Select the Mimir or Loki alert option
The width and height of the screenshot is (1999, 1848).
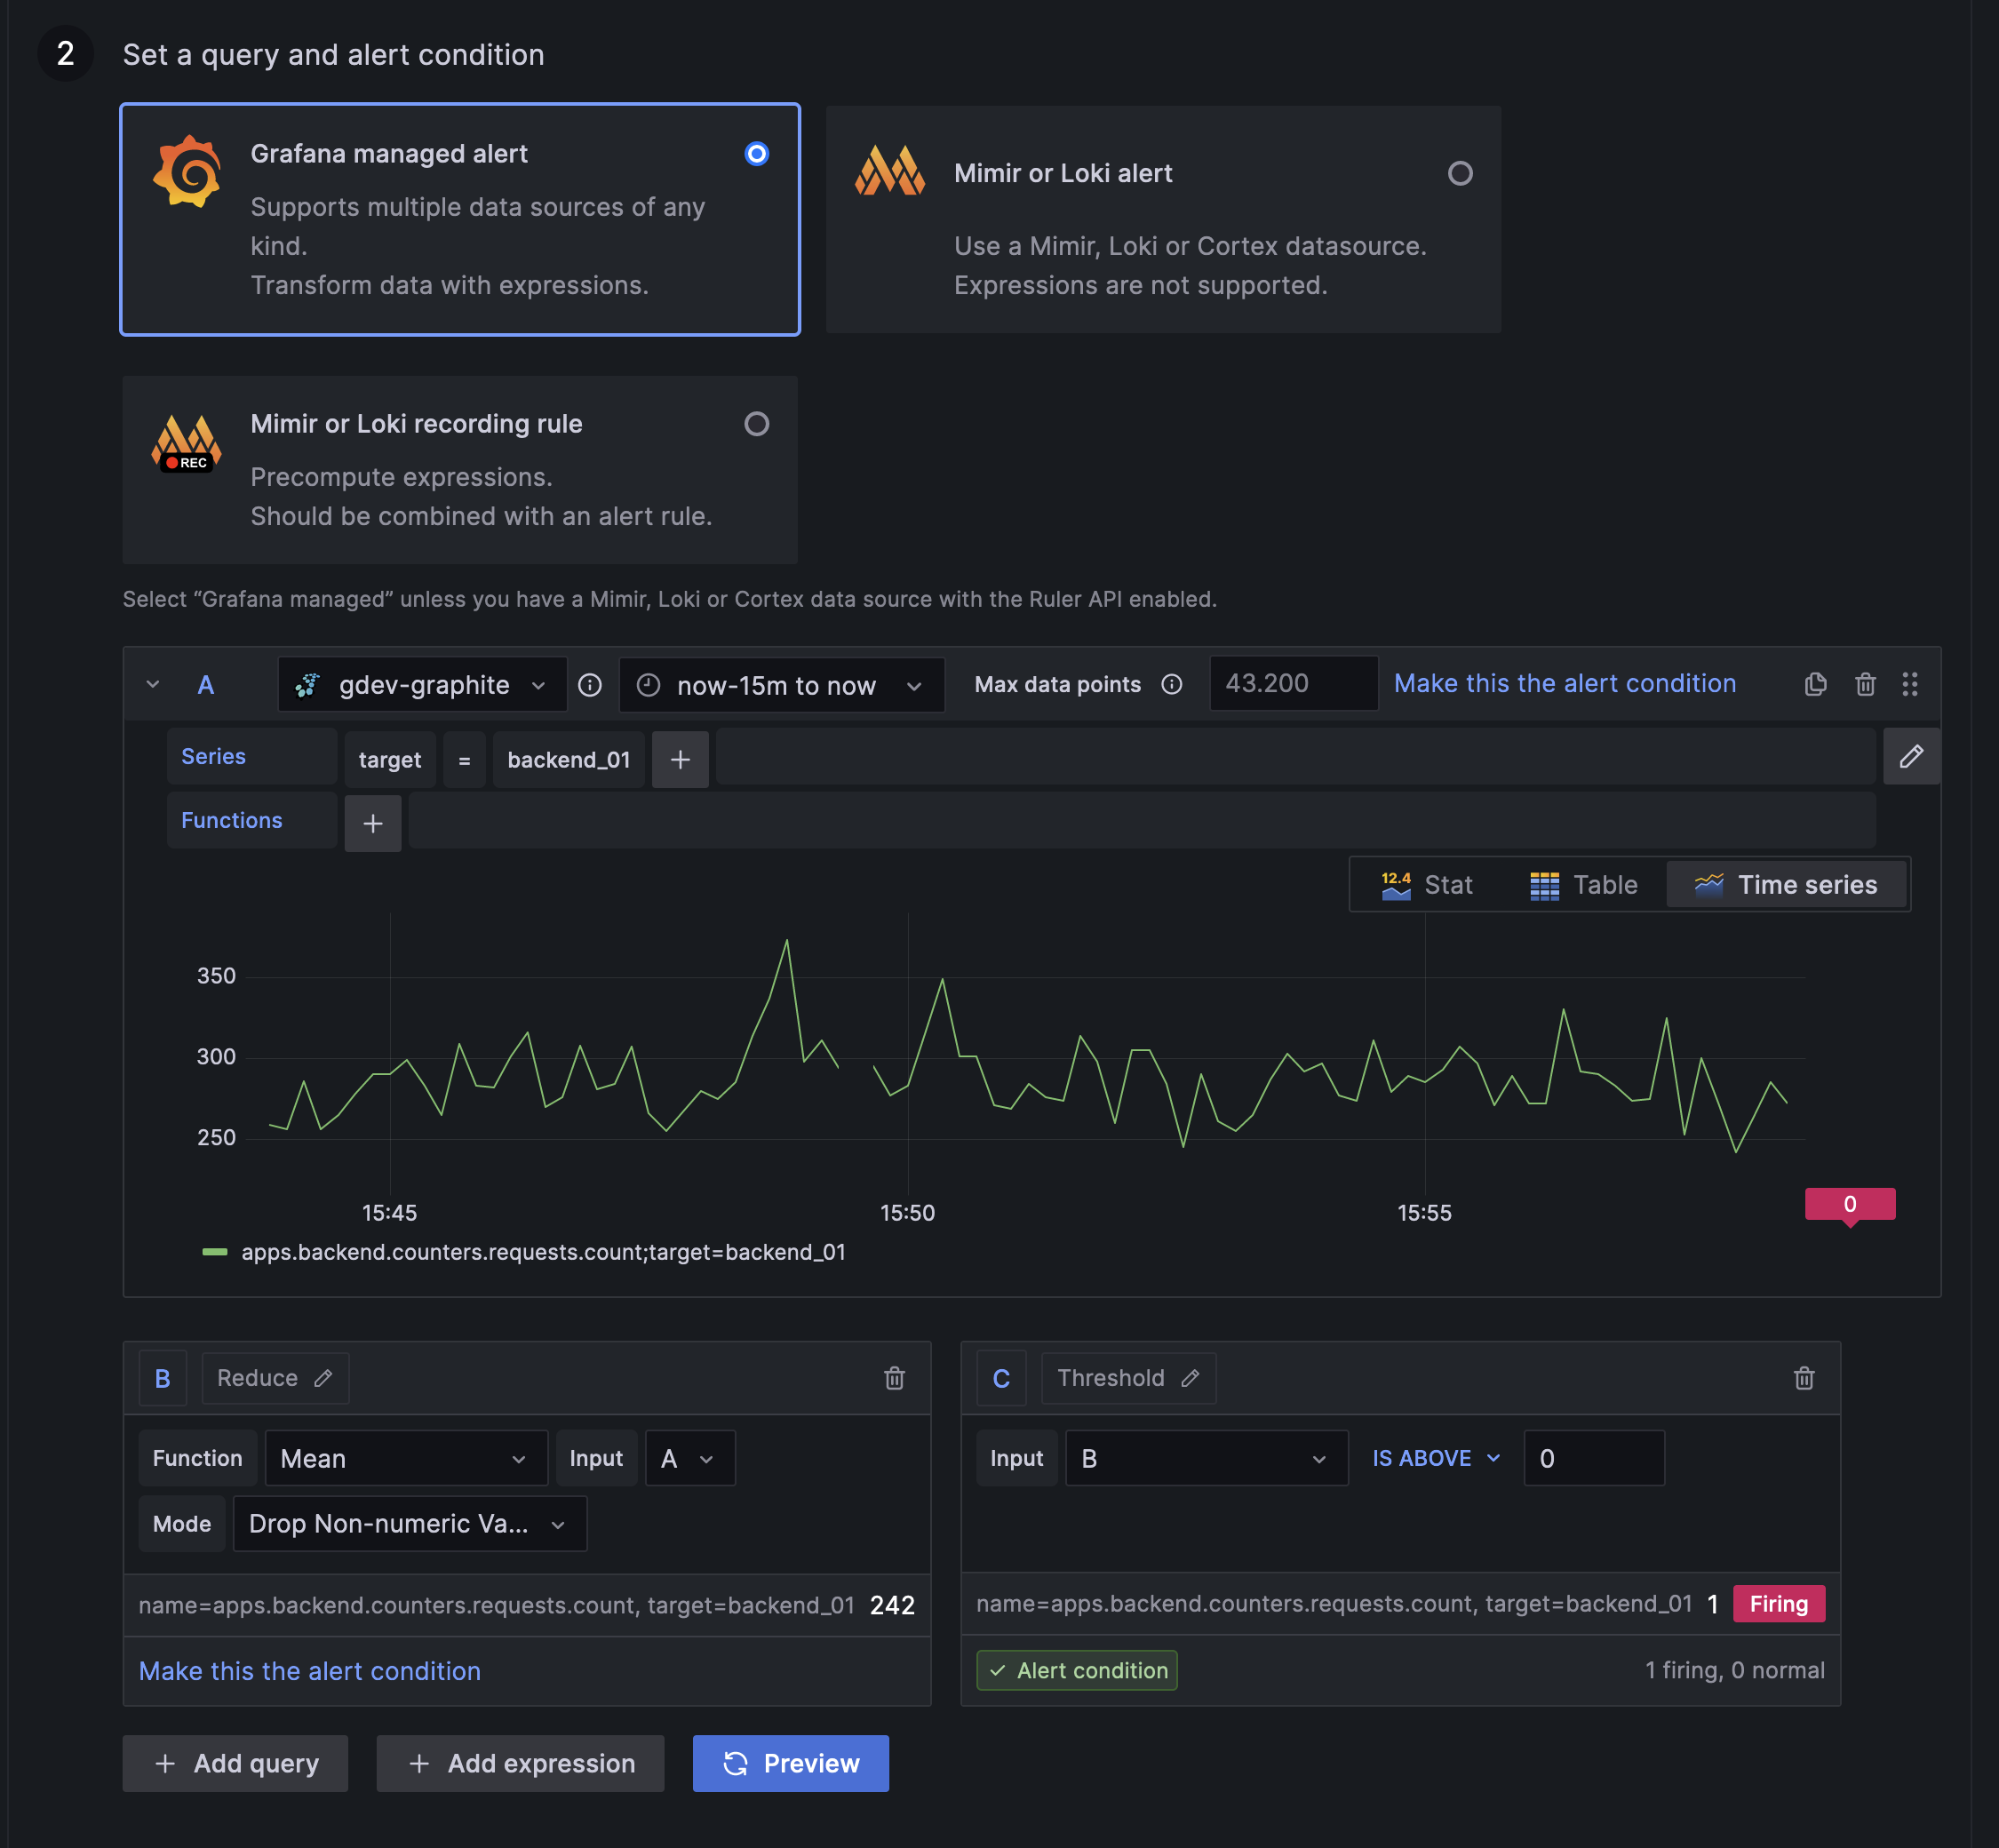click(1461, 173)
